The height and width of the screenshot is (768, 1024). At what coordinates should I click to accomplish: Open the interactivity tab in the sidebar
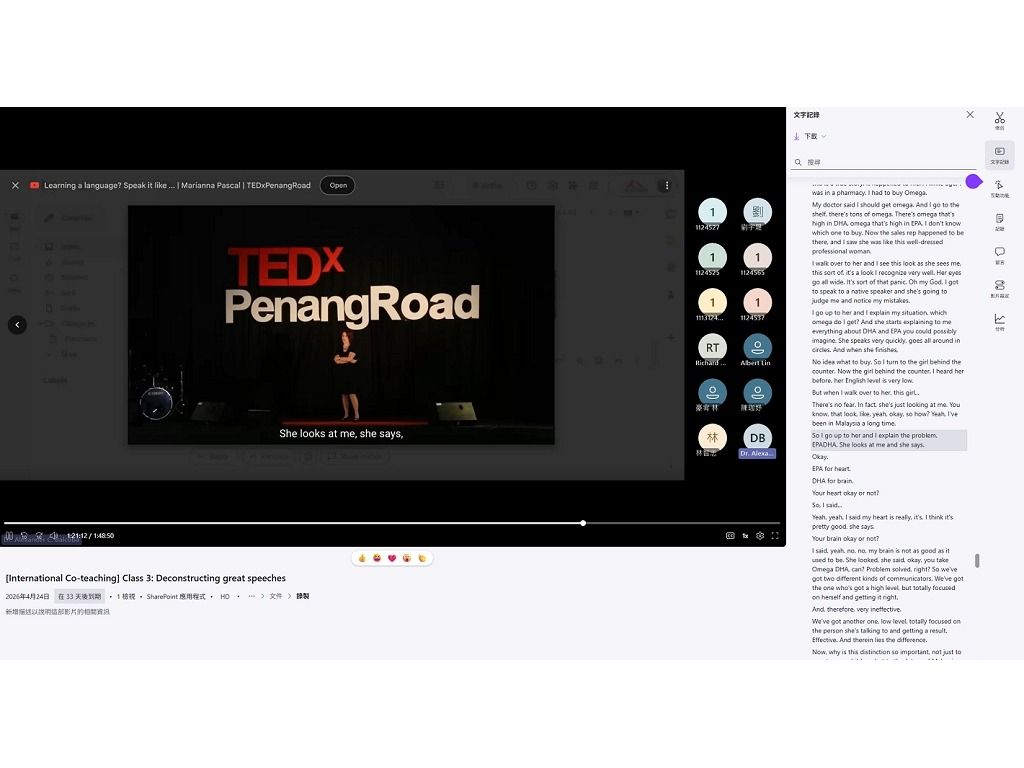click(x=1000, y=188)
